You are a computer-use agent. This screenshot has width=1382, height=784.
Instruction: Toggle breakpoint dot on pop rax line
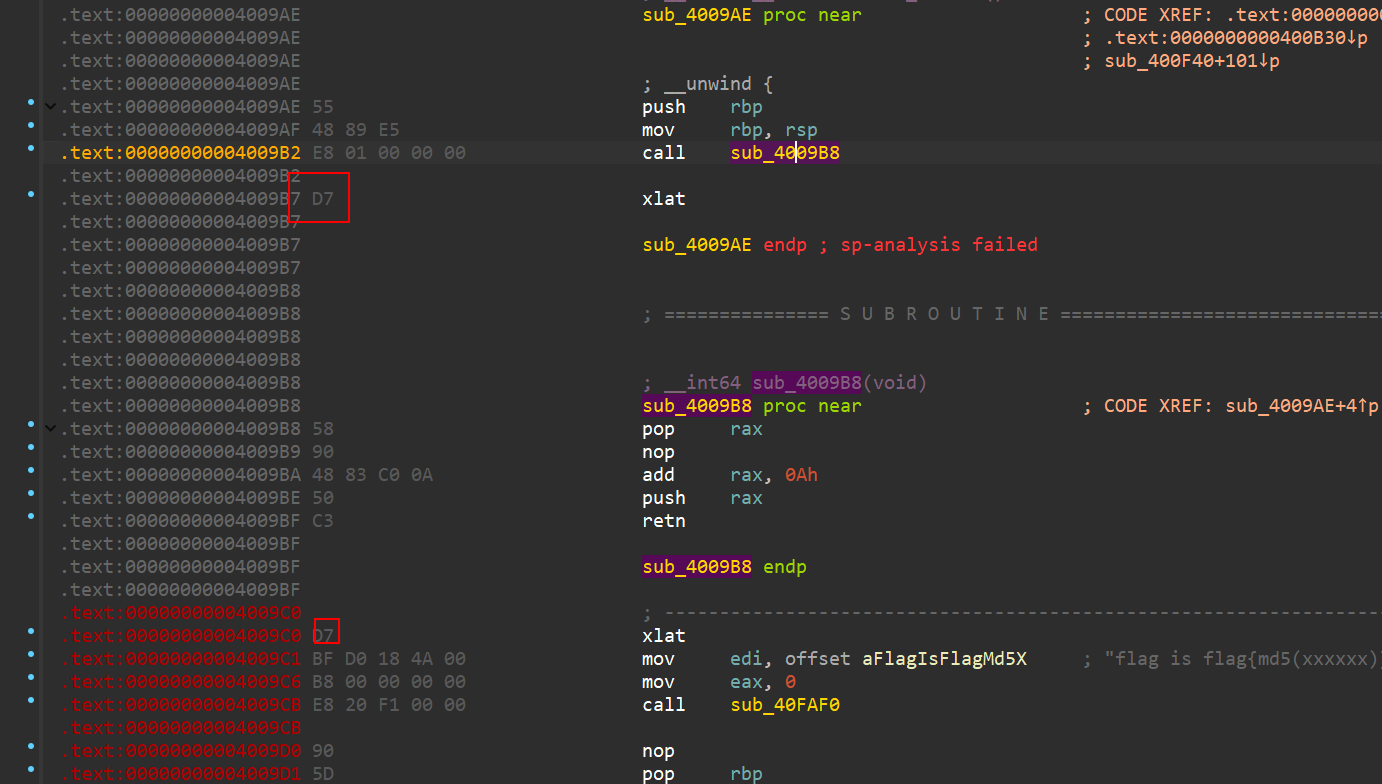coord(31,424)
